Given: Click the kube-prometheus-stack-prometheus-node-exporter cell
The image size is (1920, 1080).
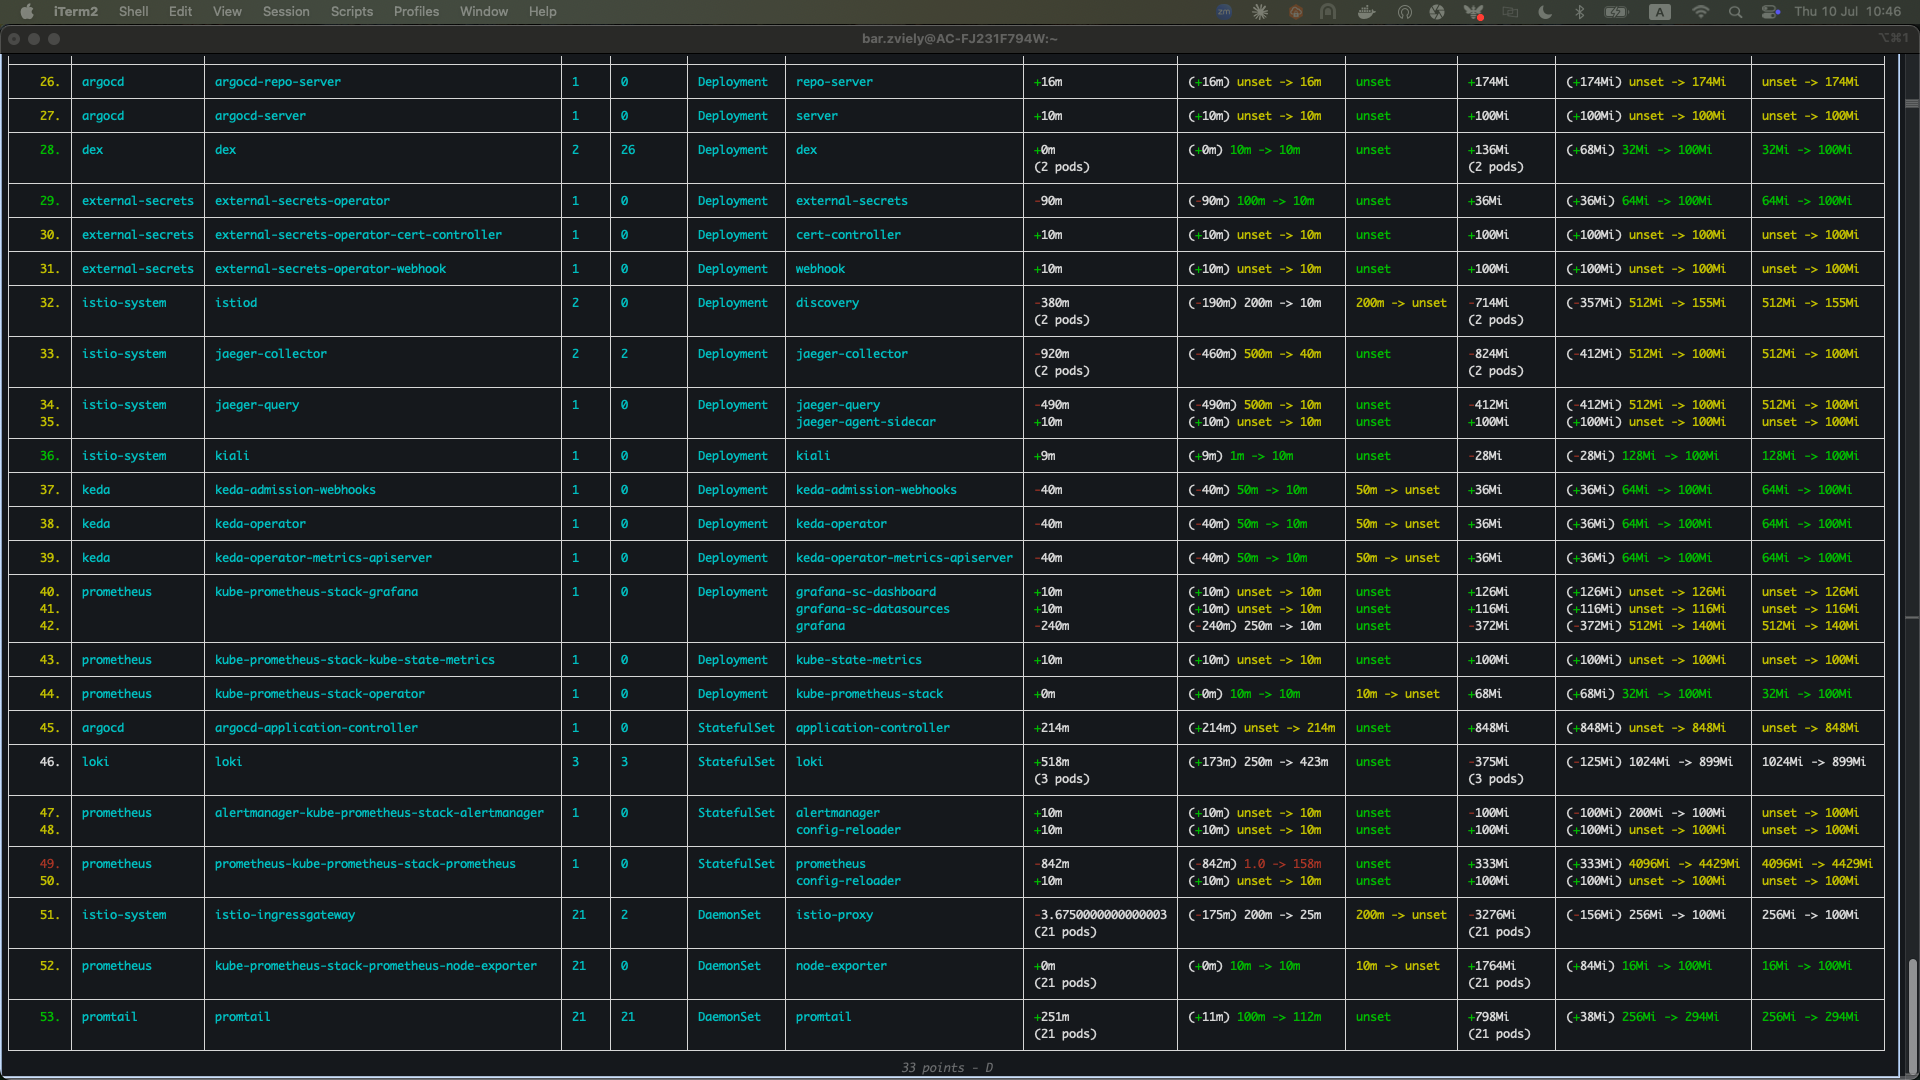Looking at the screenshot, I should (x=376, y=966).
